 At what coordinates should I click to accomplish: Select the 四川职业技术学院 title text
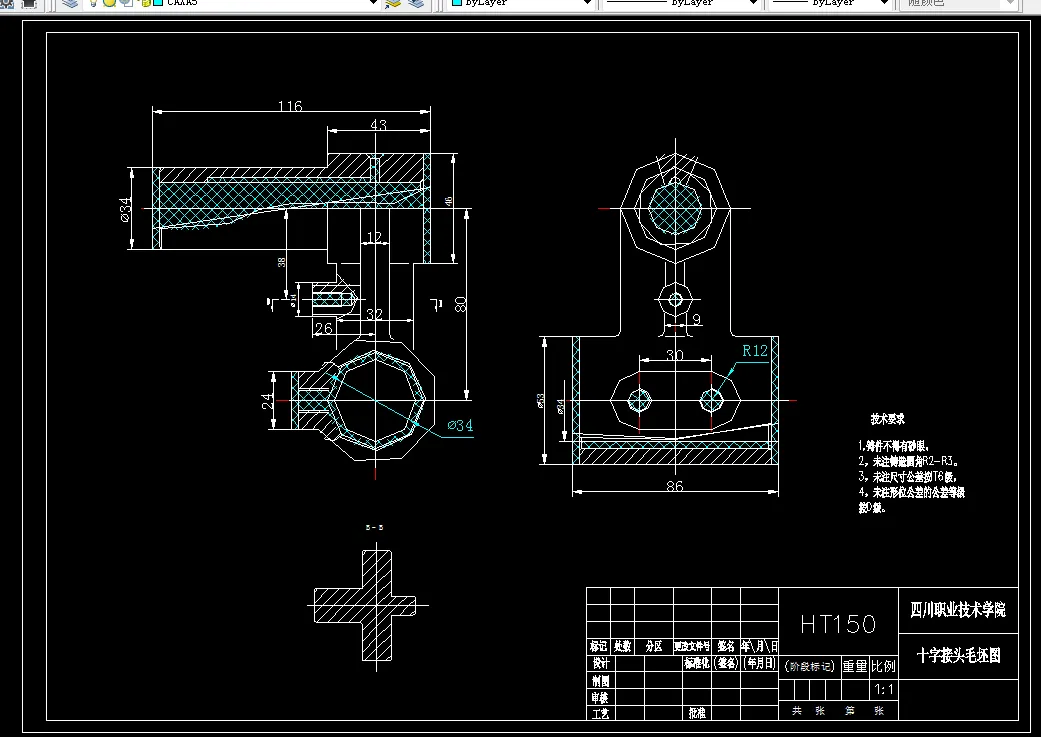[957, 610]
